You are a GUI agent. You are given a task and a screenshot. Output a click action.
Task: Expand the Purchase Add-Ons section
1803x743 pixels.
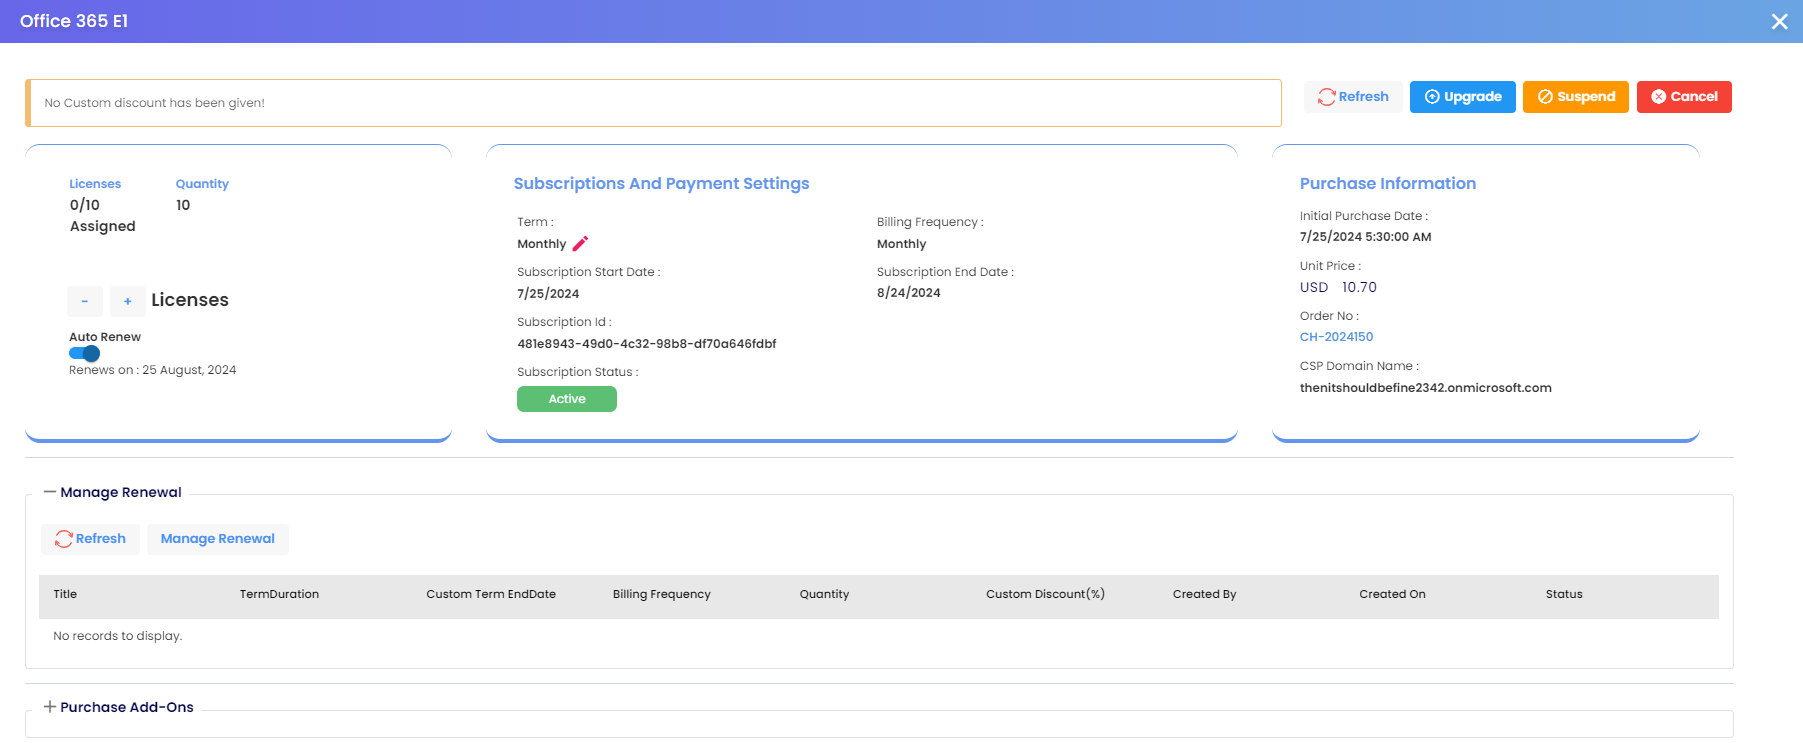point(50,707)
